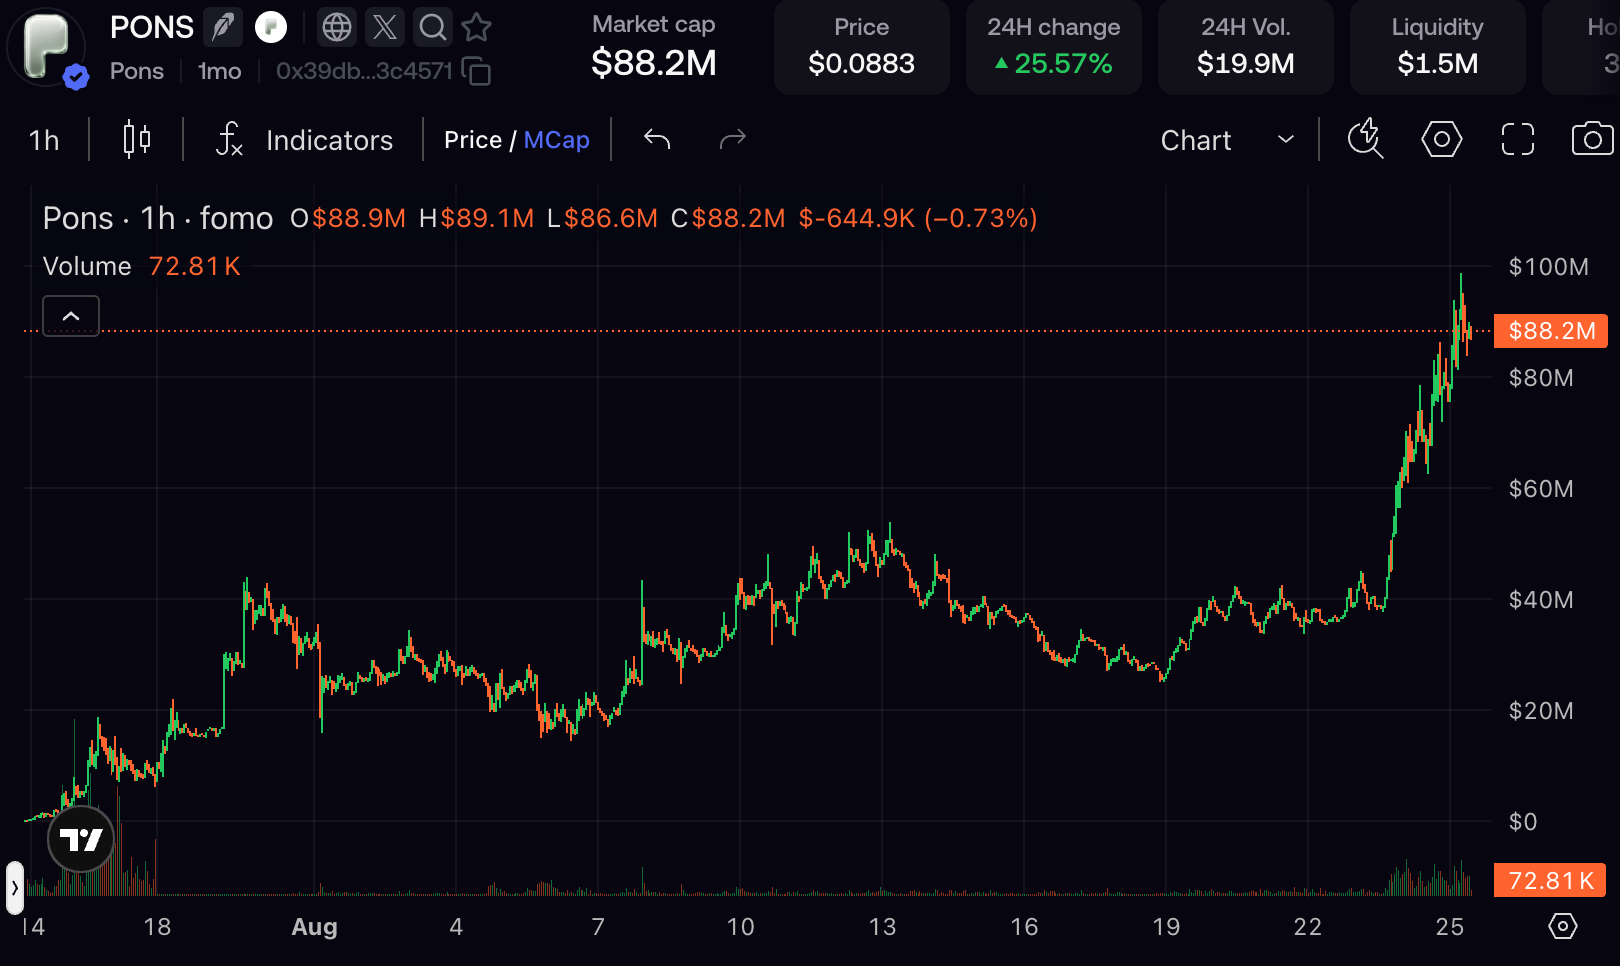
Task: Click the Volume 72.81K legend entry
Action: (142, 266)
